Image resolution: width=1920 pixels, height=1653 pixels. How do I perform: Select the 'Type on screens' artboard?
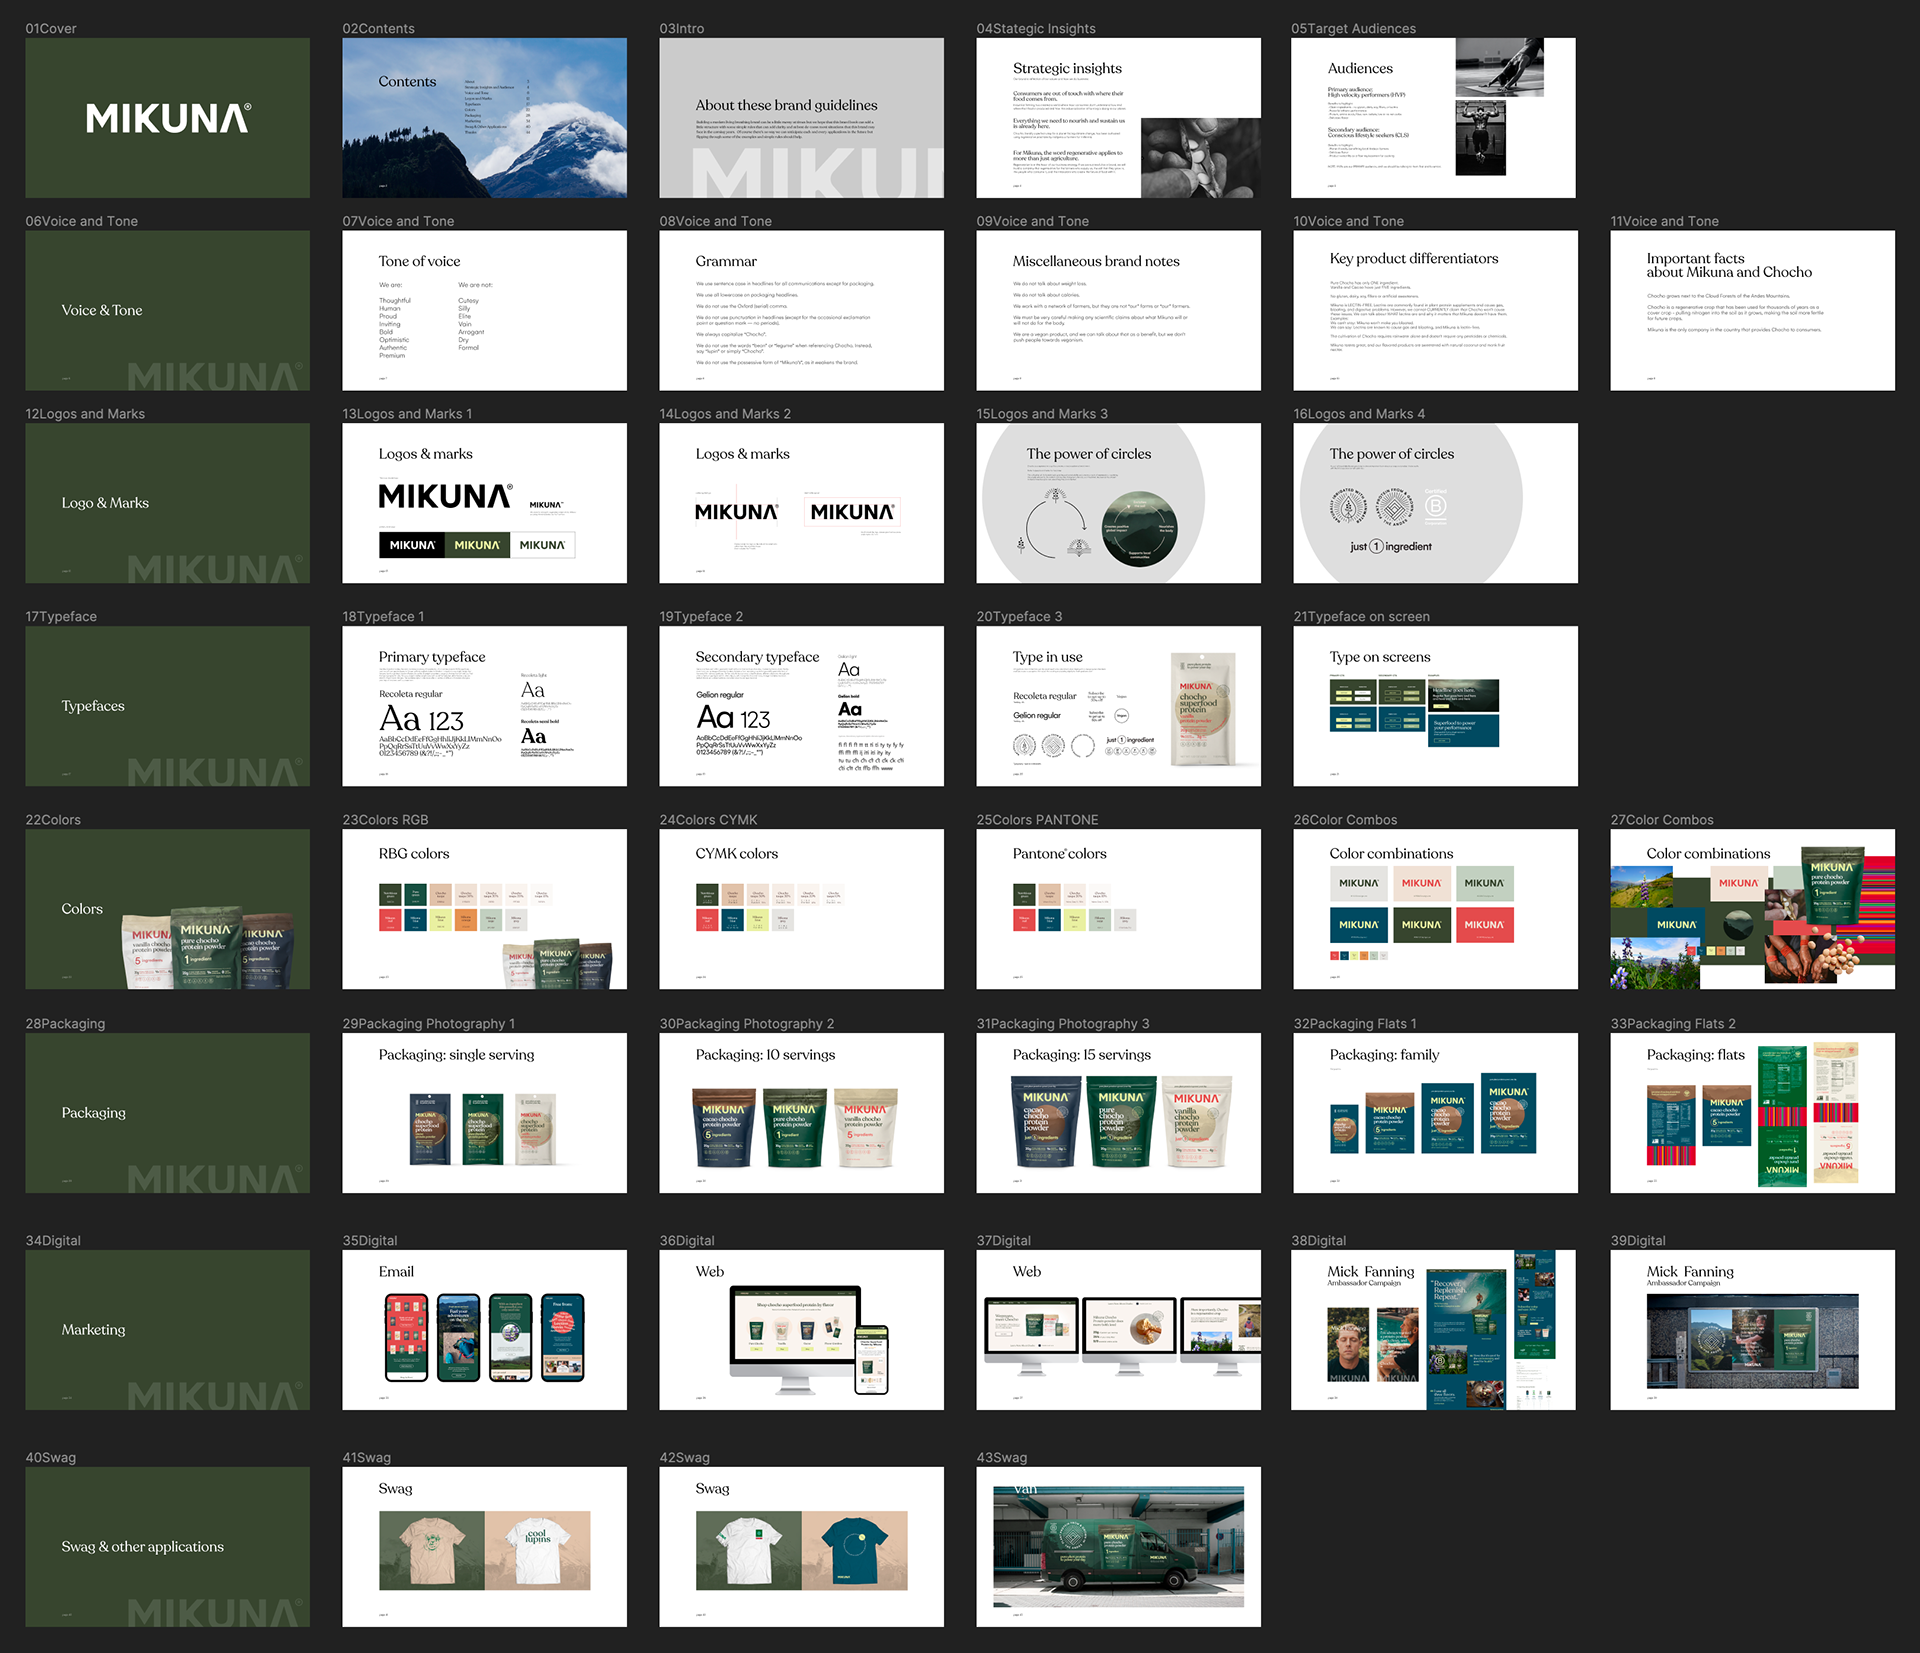click(x=1435, y=706)
